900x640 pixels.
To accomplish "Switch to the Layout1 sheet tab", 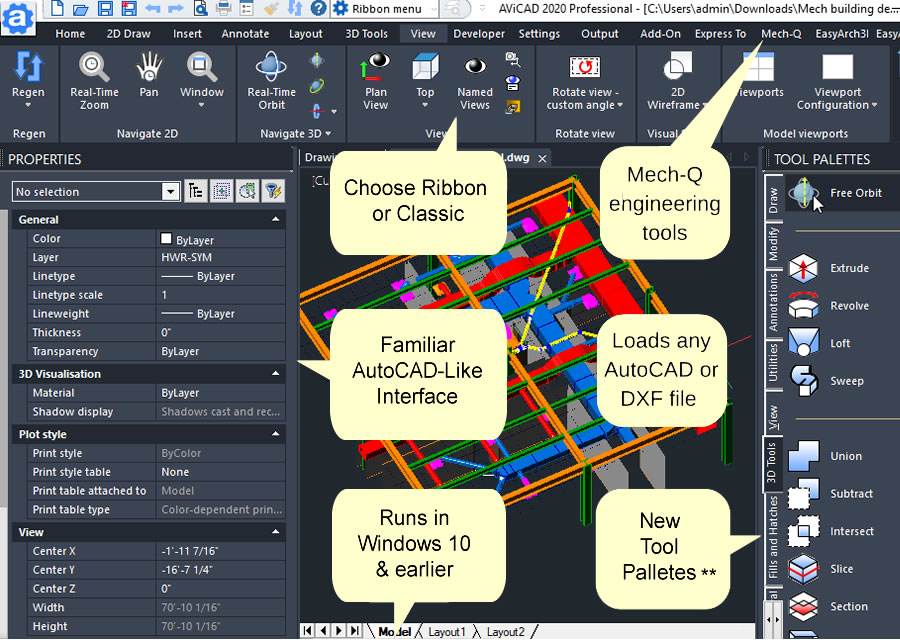I will [447, 632].
